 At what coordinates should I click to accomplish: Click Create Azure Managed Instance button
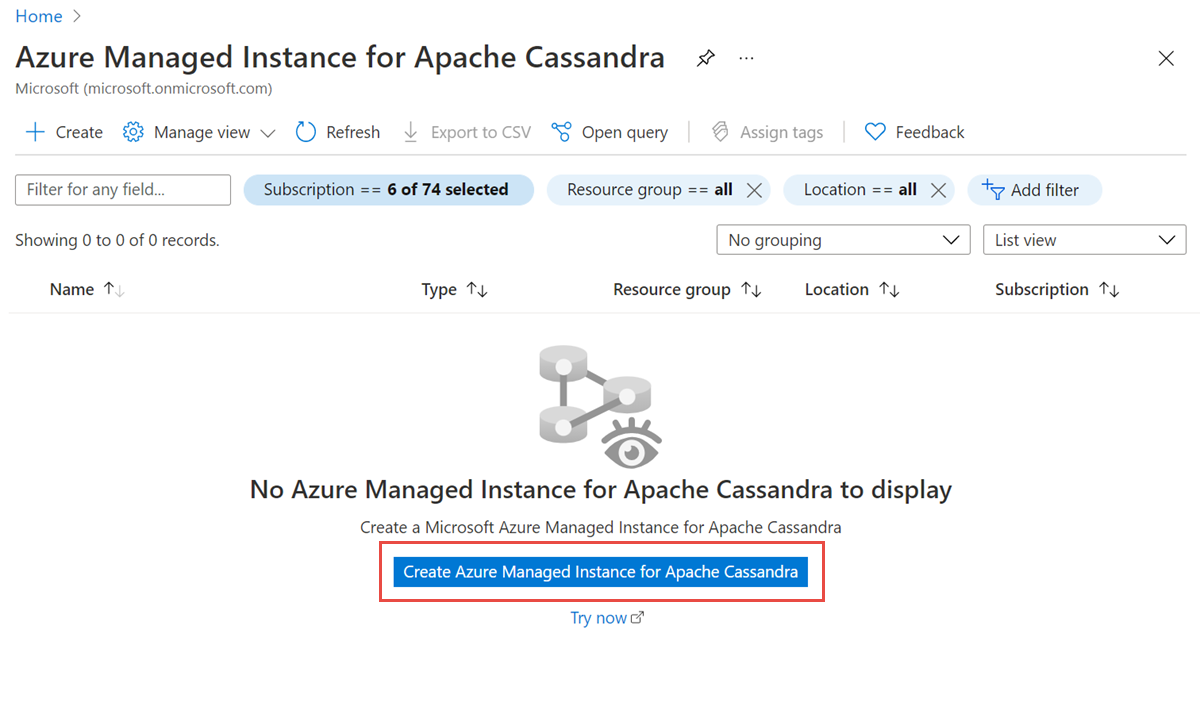click(x=600, y=572)
